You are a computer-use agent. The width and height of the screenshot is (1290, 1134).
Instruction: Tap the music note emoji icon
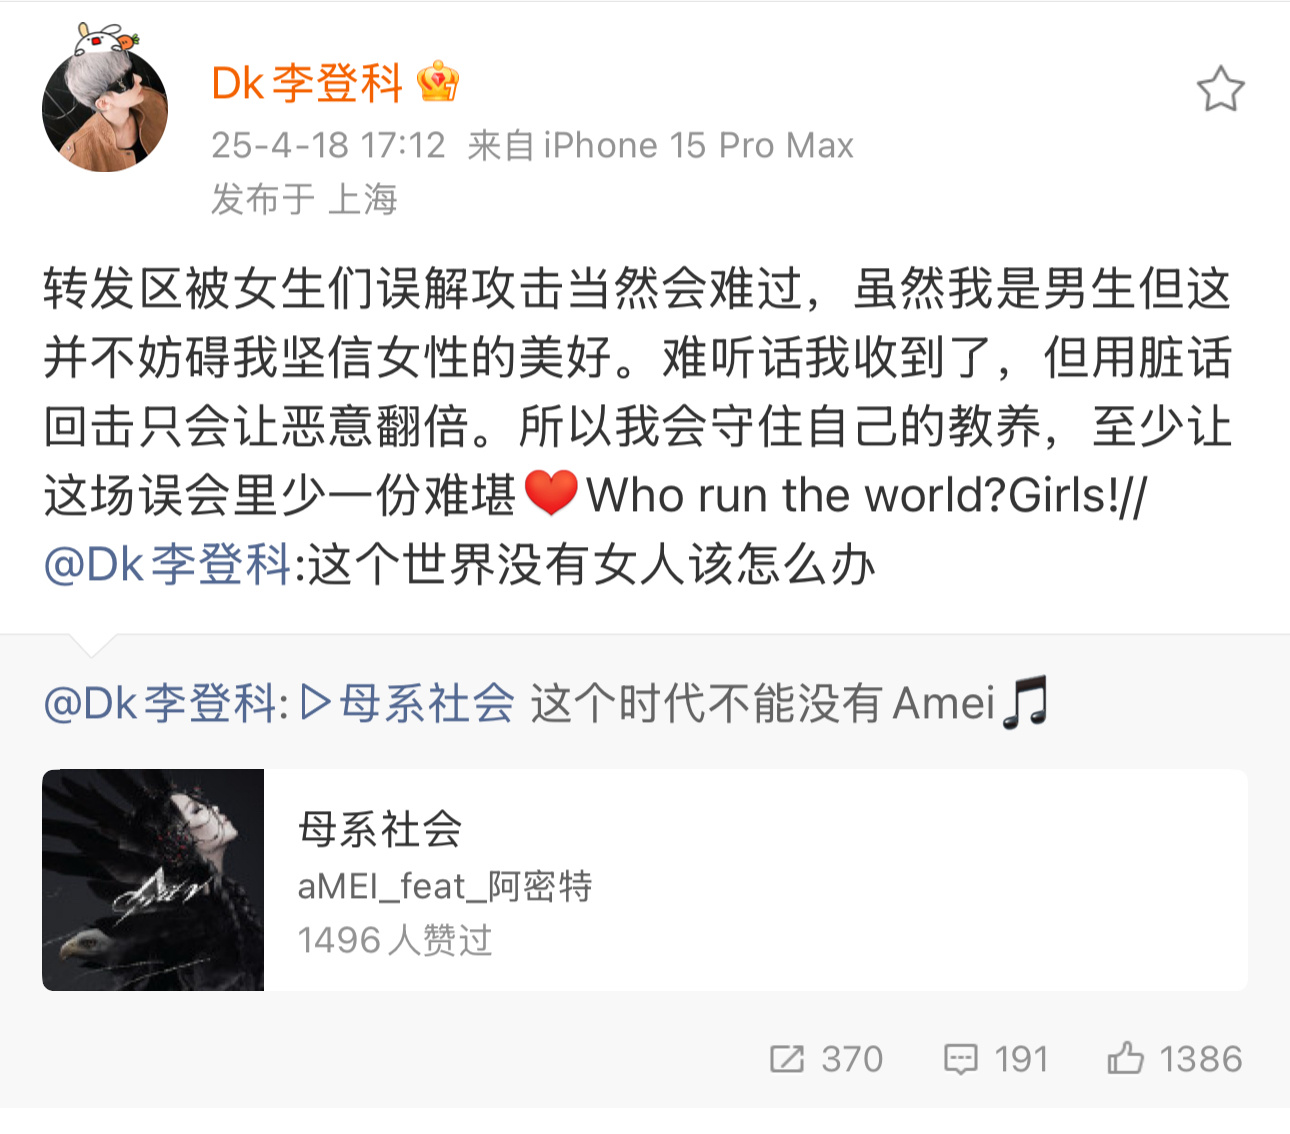(x=1026, y=702)
